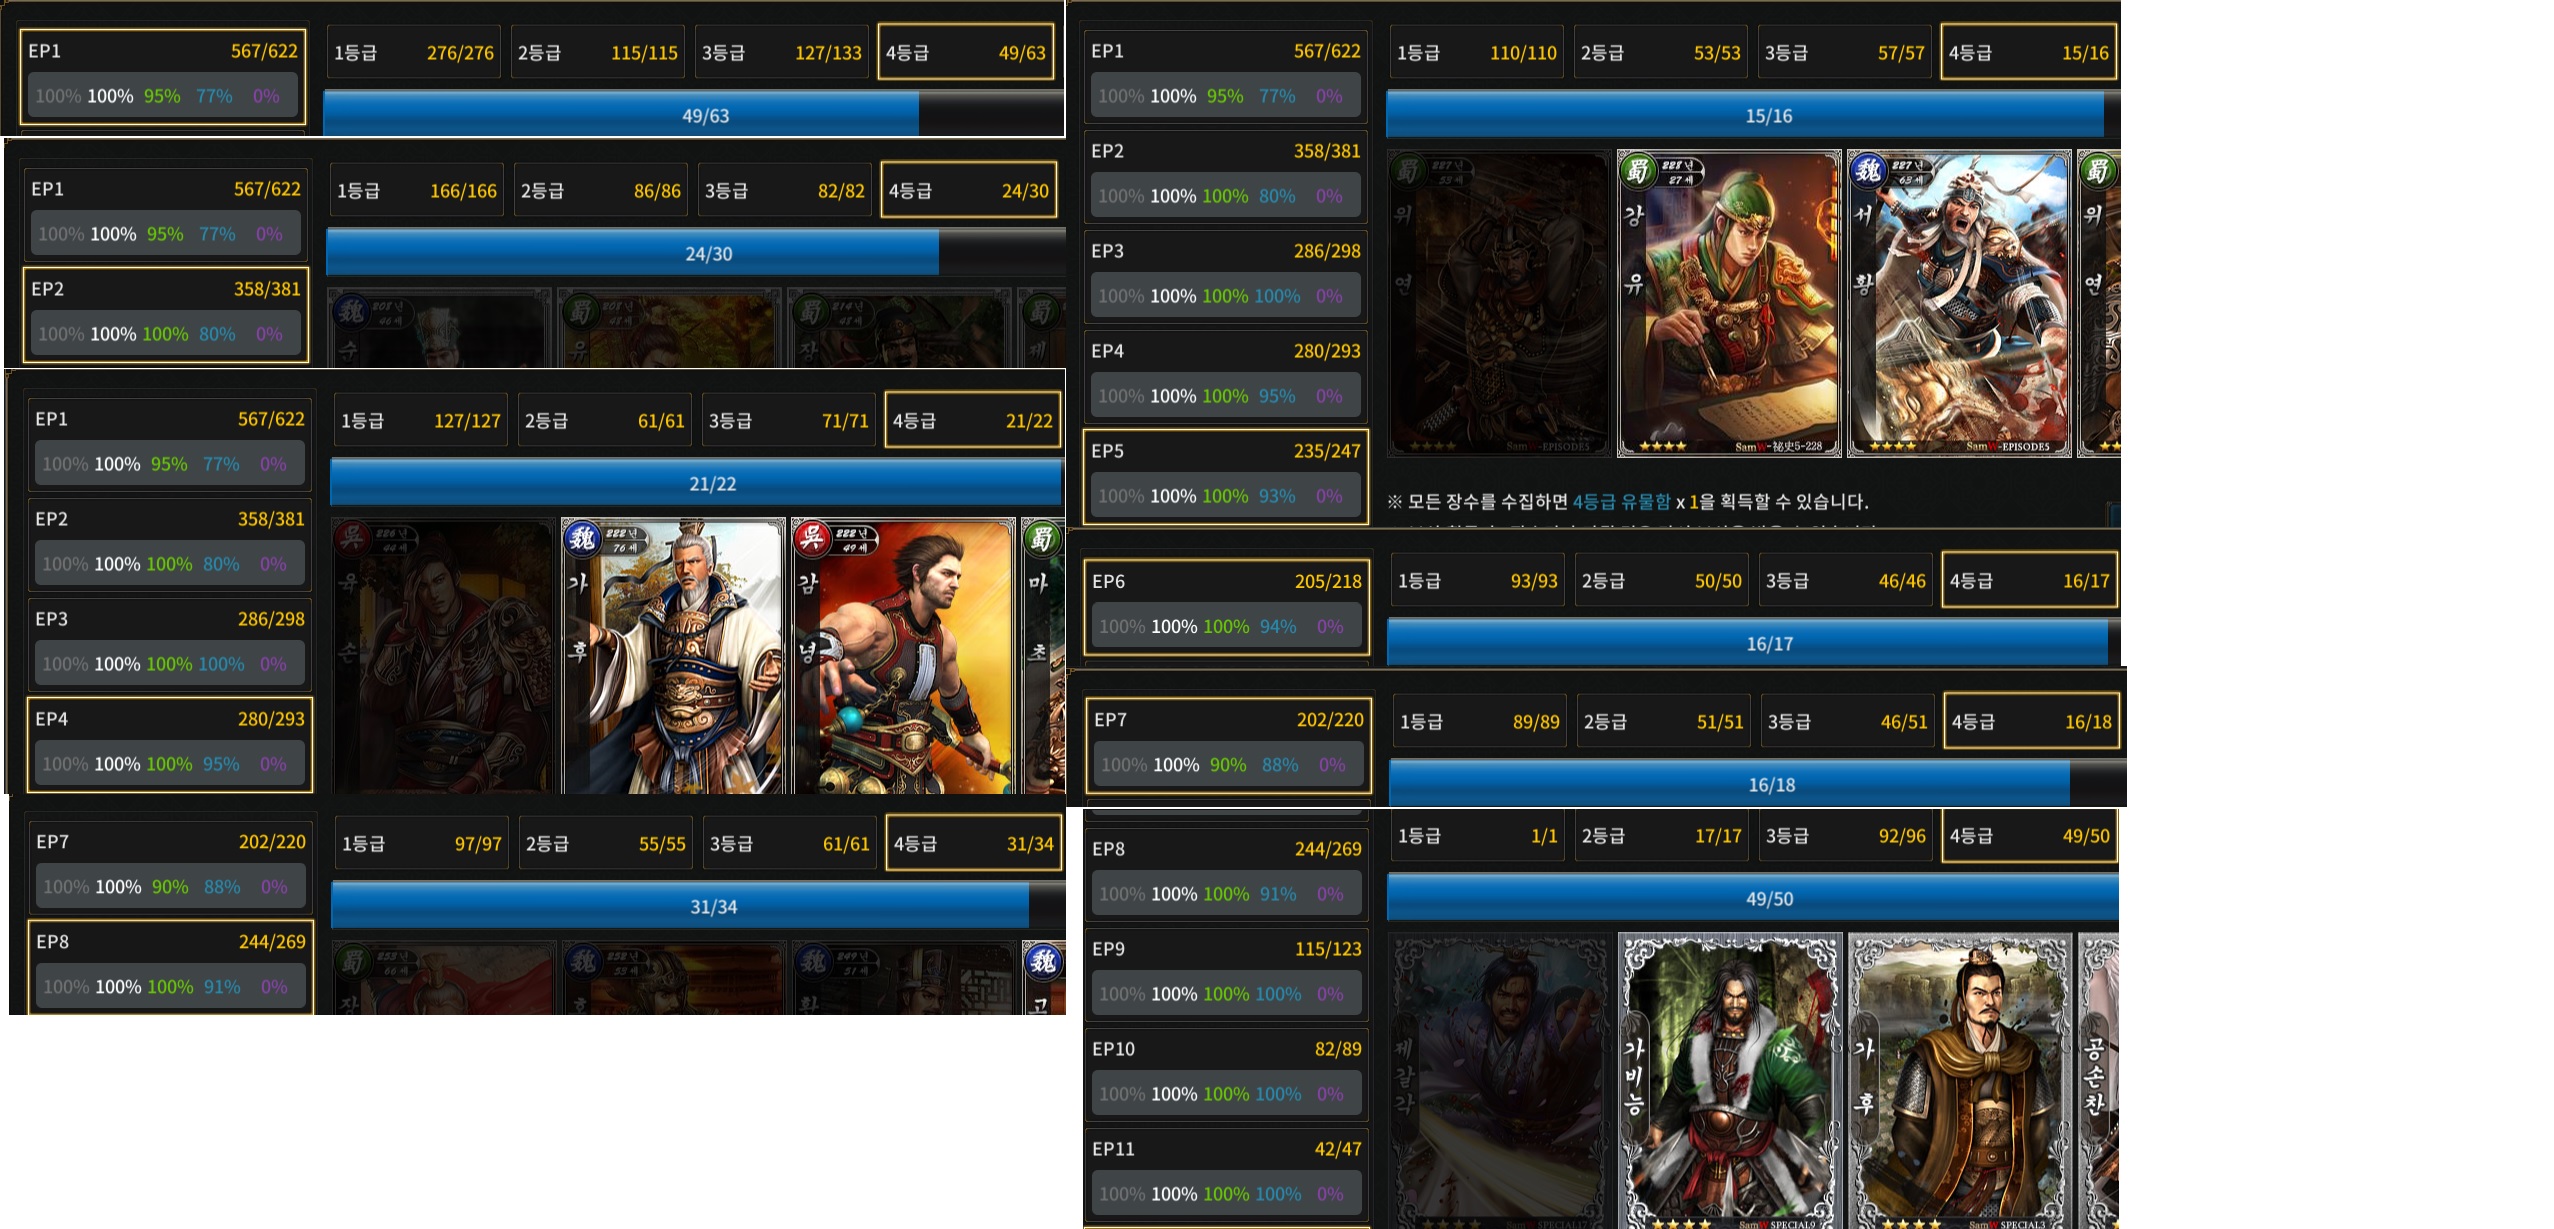Click the 吳 emblem on the dimmed 손 card

pyautogui.click(x=352, y=539)
